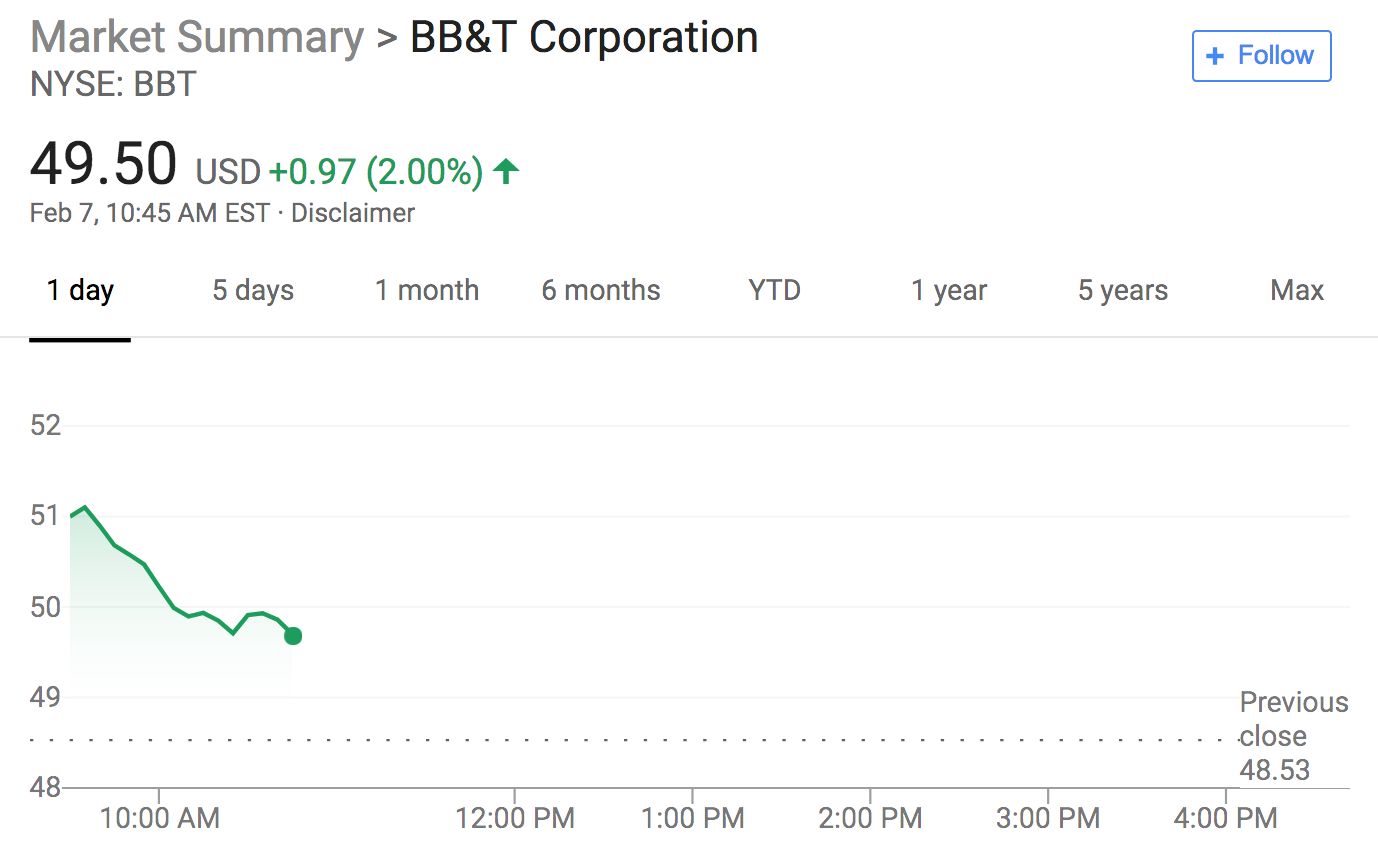Select the Max range tab
1378x858 pixels.
(1297, 291)
